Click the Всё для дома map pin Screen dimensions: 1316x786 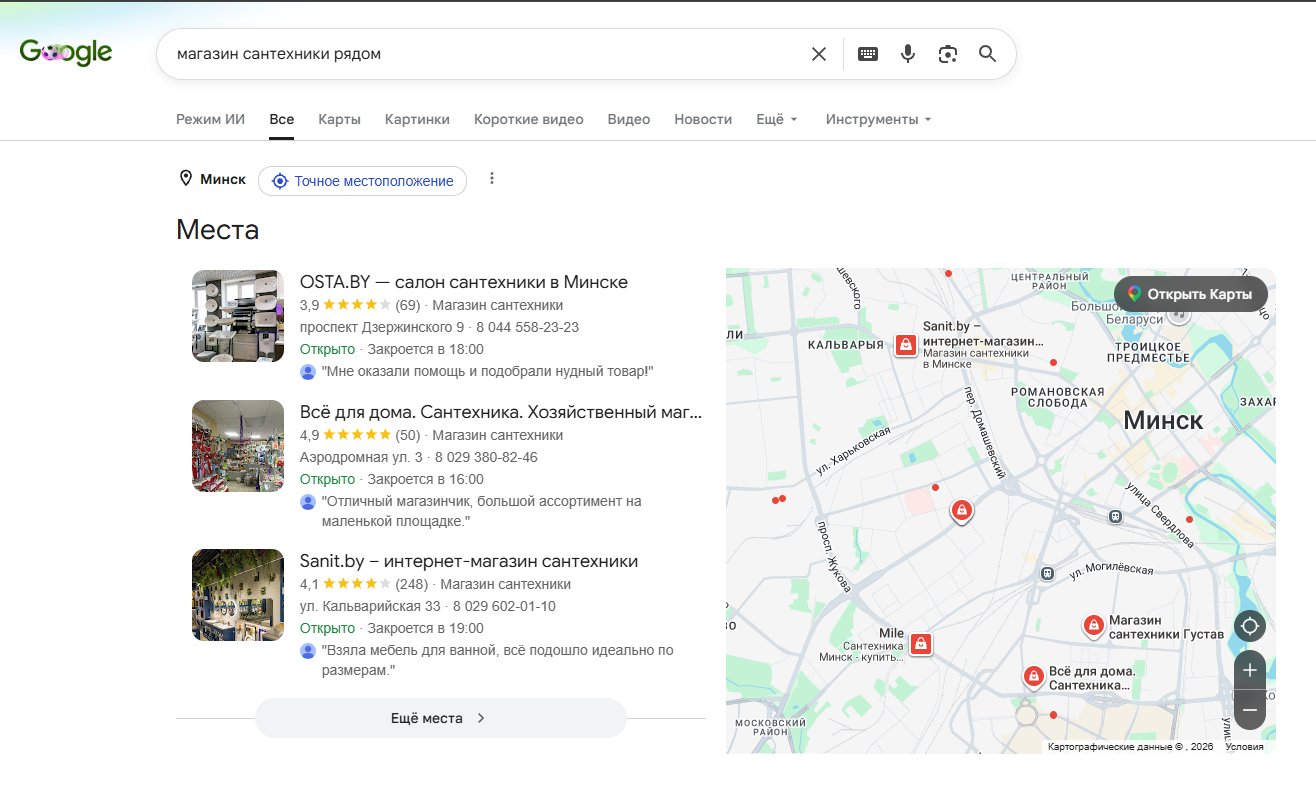tap(1033, 676)
